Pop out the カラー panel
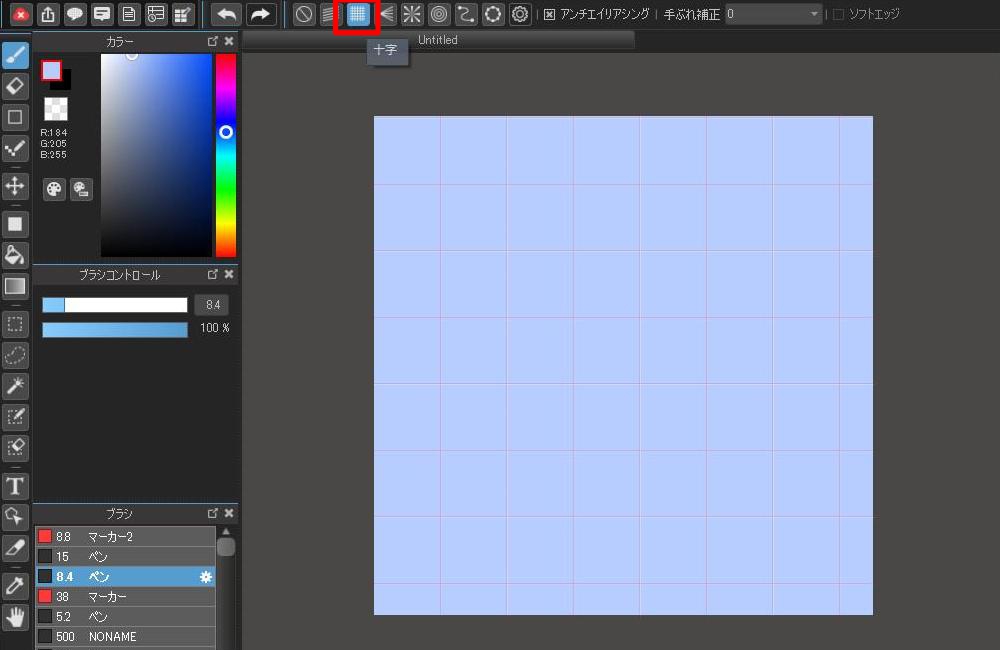This screenshot has width=1000, height=650. click(x=212, y=41)
